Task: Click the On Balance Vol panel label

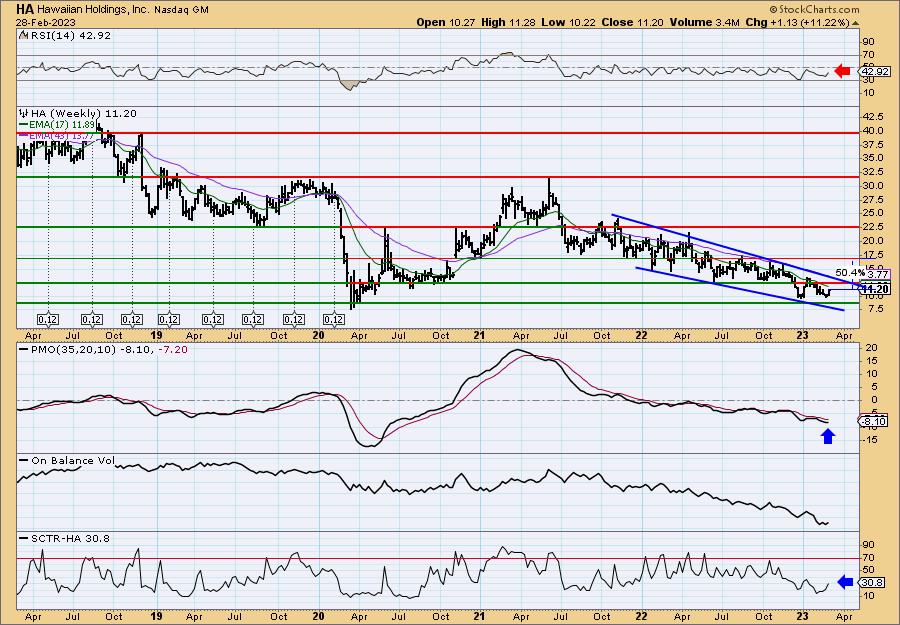Action: coord(67,460)
